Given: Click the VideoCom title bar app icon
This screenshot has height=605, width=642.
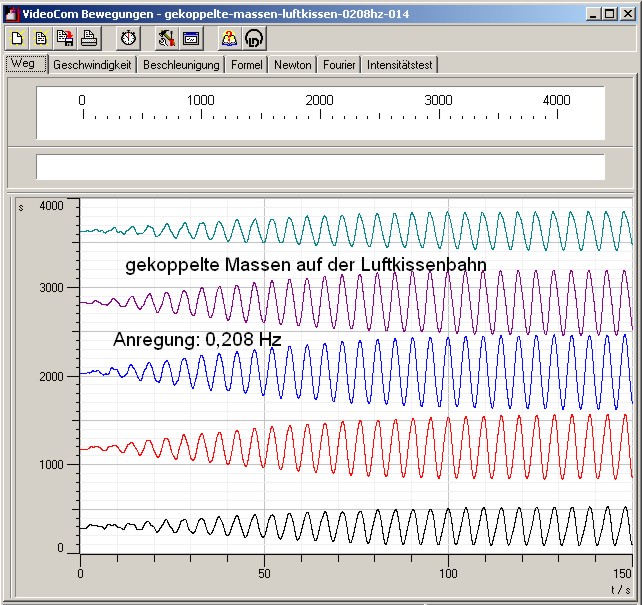Looking at the screenshot, I should tap(11, 14).
